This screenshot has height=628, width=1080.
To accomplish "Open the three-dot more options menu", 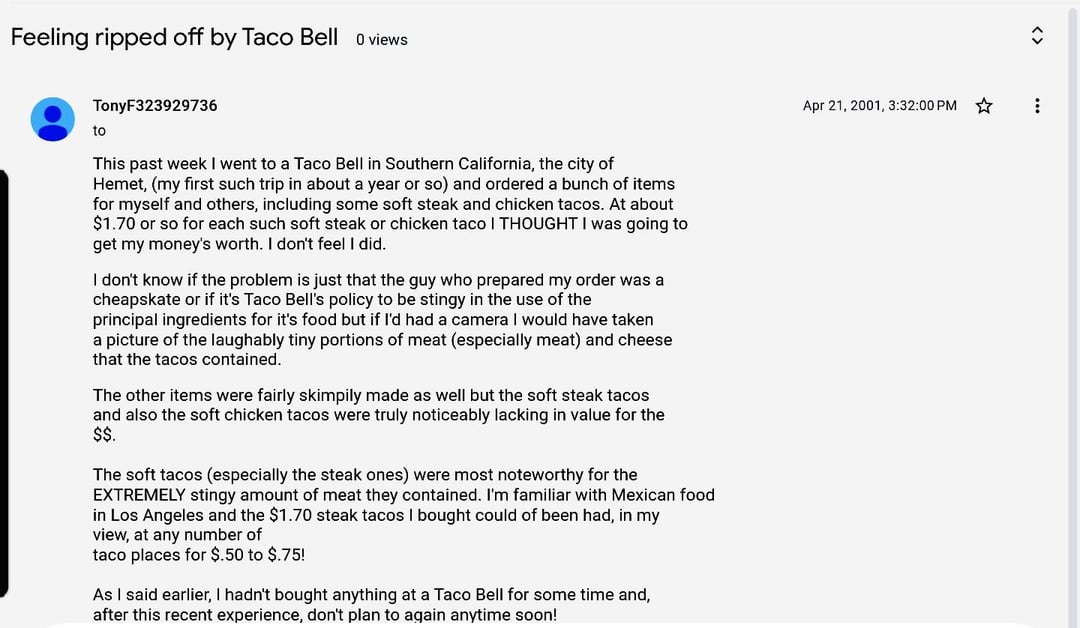I will (1037, 106).
